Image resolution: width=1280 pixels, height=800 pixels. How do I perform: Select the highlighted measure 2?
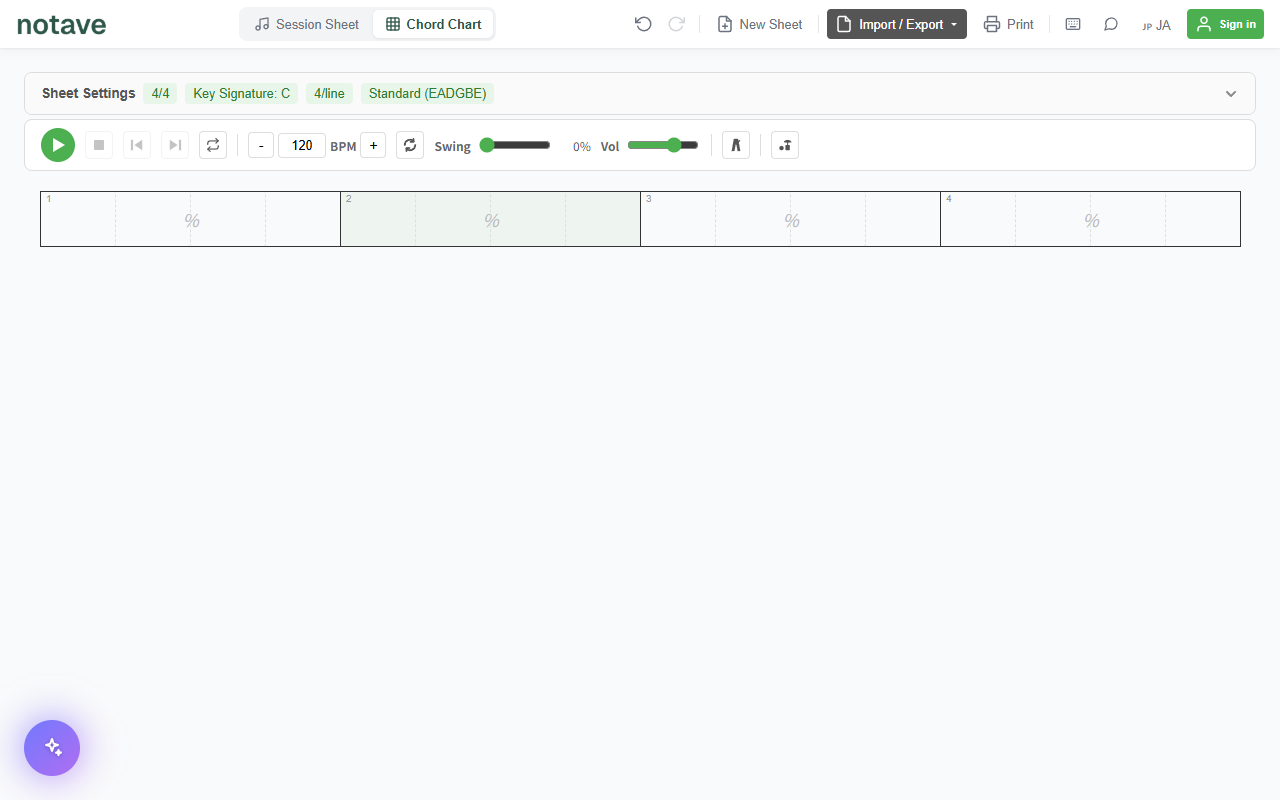click(x=491, y=219)
